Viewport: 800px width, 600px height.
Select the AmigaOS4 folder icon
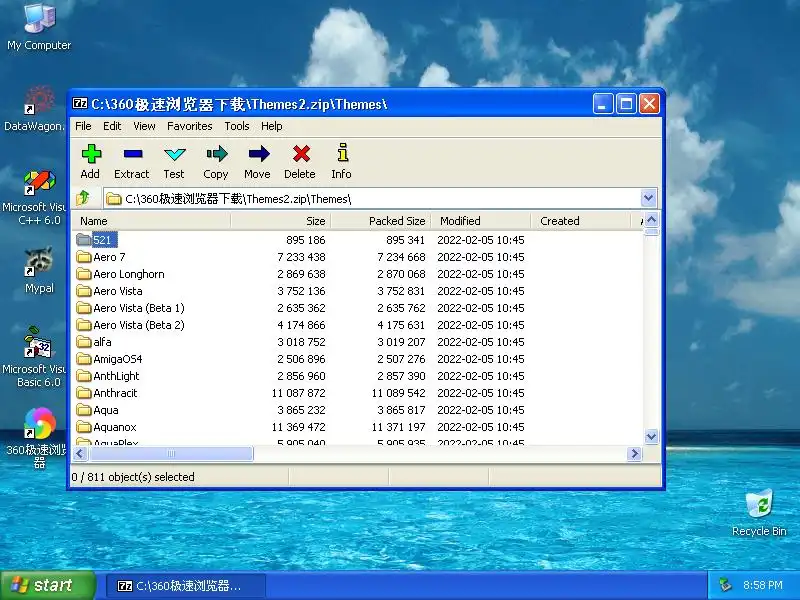(x=84, y=359)
